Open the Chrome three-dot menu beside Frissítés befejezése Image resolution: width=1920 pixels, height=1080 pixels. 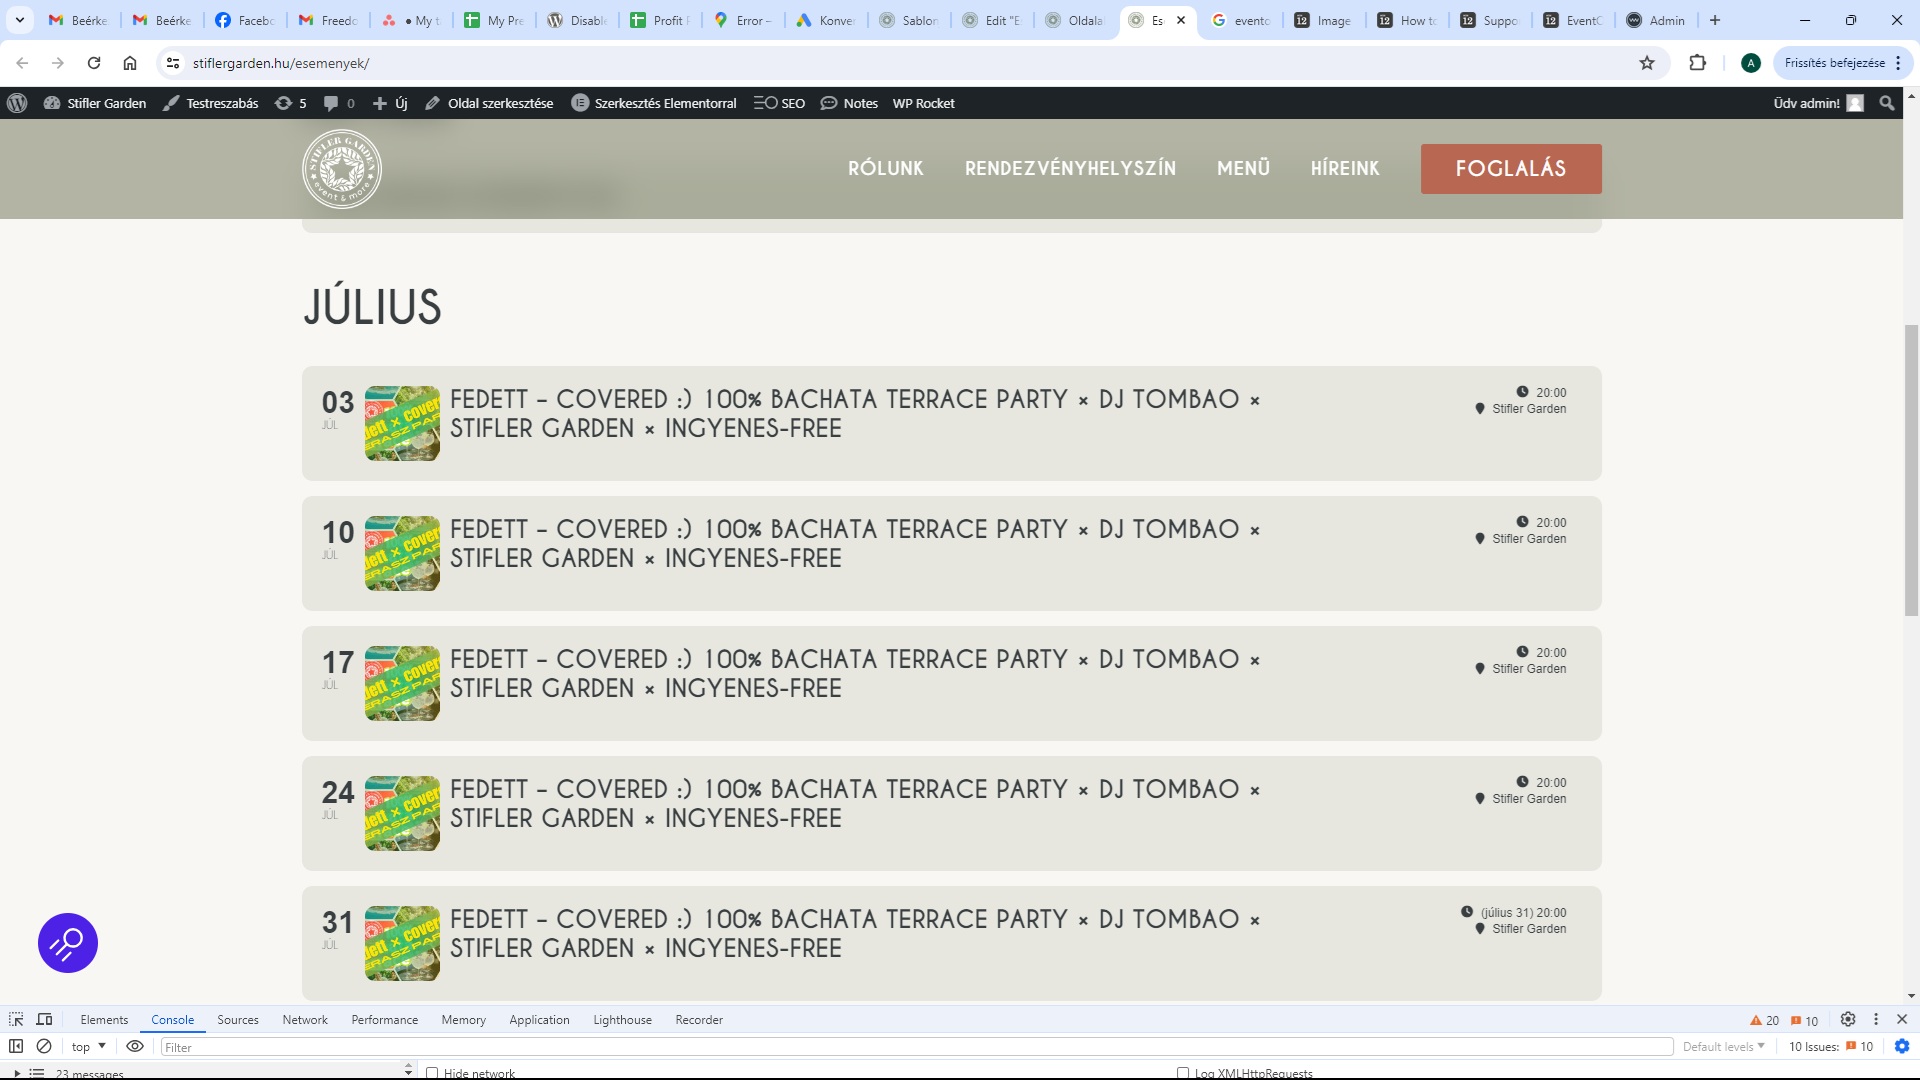pos(1898,63)
